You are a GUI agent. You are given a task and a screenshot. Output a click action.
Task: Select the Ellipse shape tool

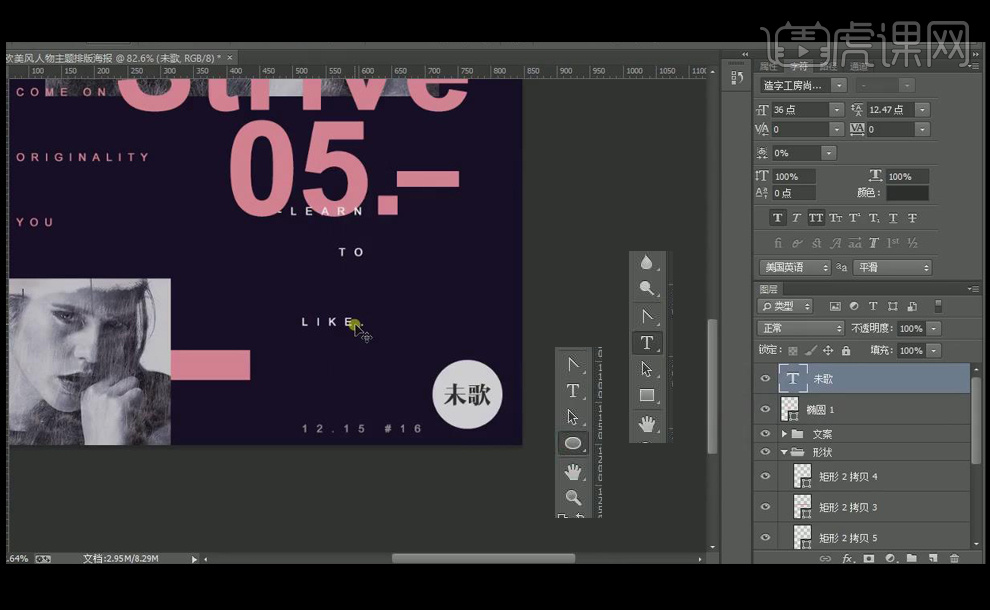point(573,443)
